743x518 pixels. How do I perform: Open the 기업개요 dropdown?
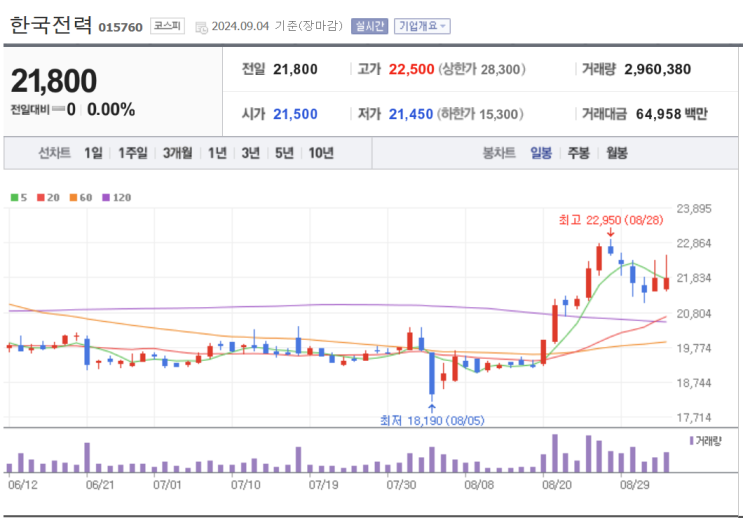[423, 26]
